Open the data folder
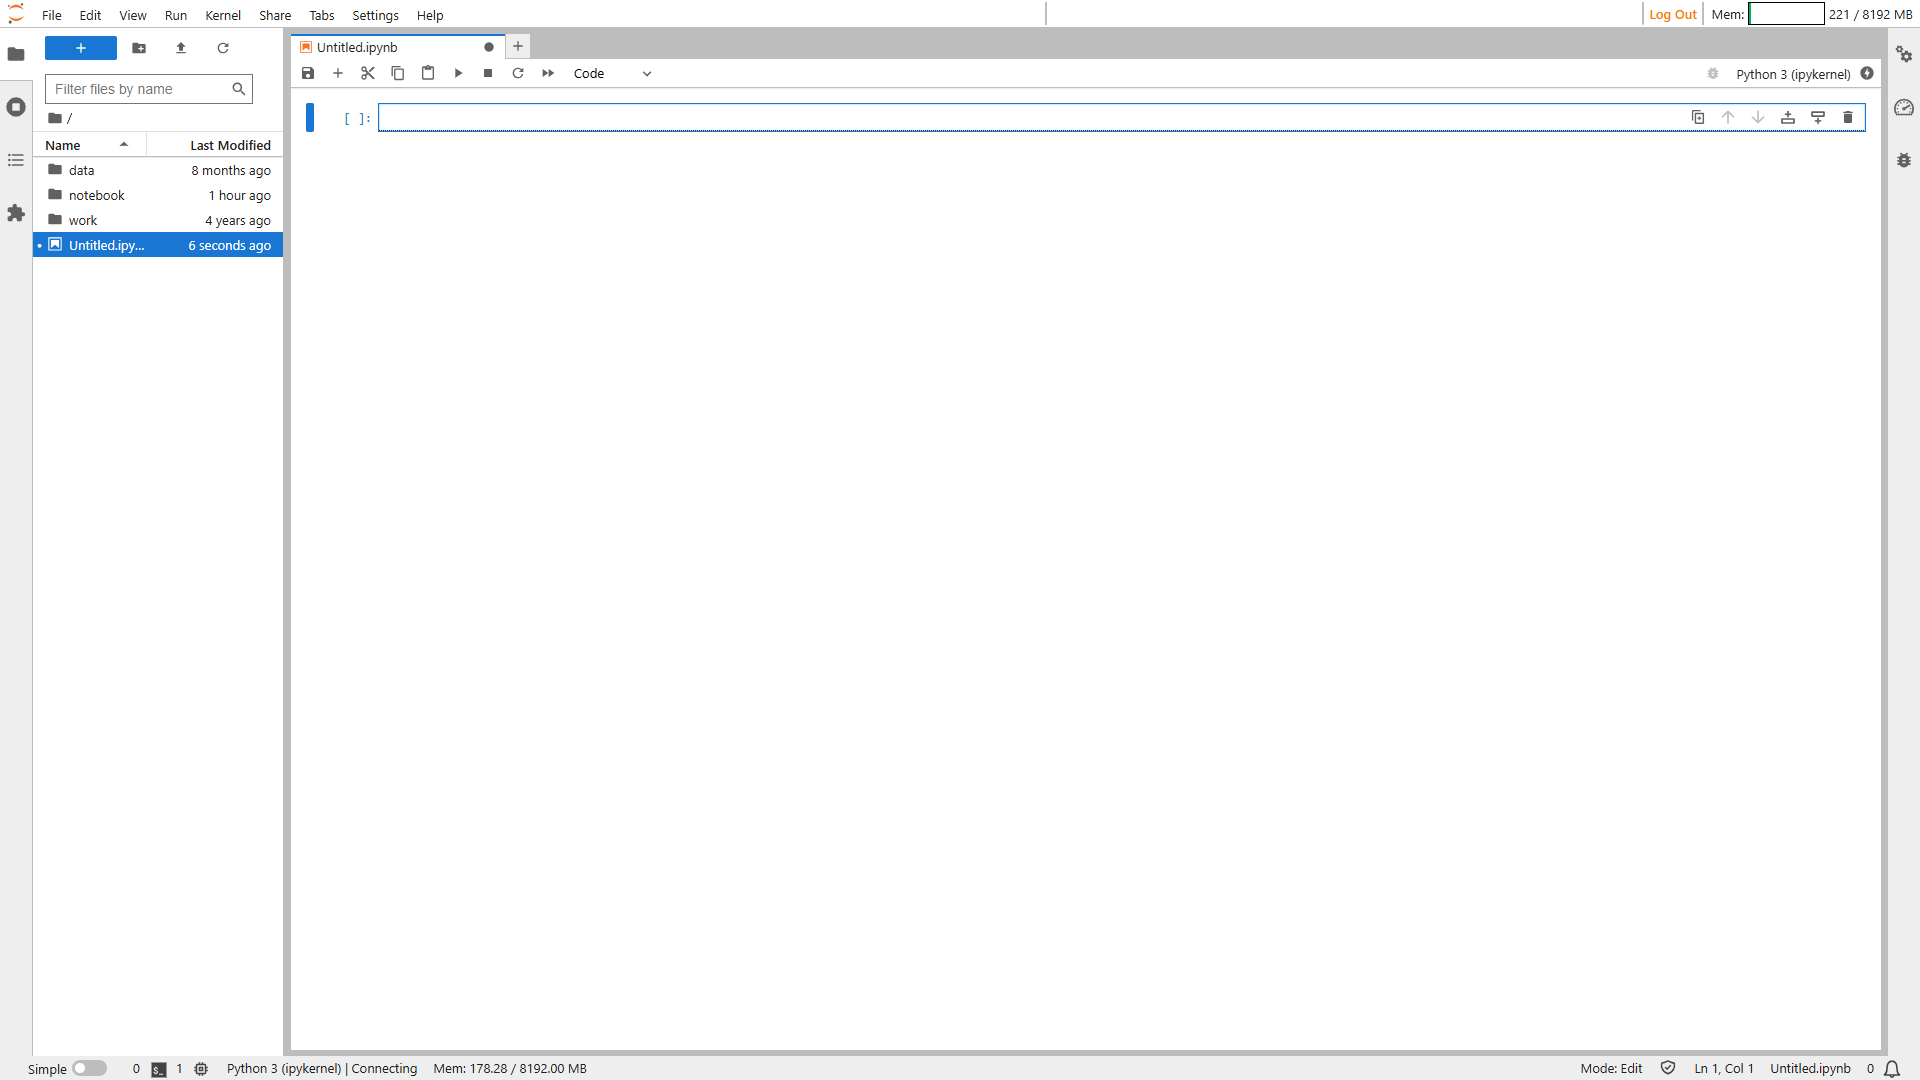The image size is (1920, 1080). point(158,170)
